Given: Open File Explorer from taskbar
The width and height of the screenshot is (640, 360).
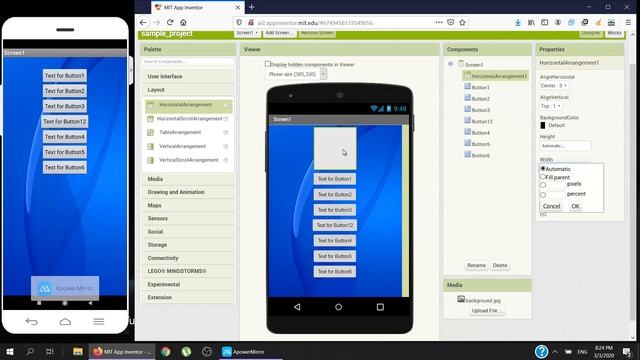Looking at the screenshot, I should coord(78,351).
